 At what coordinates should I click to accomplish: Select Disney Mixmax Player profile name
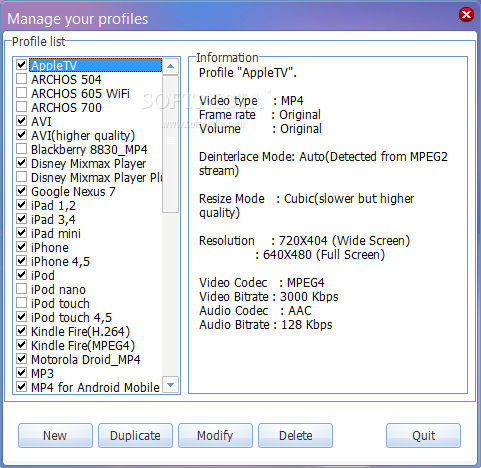(x=88, y=164)
